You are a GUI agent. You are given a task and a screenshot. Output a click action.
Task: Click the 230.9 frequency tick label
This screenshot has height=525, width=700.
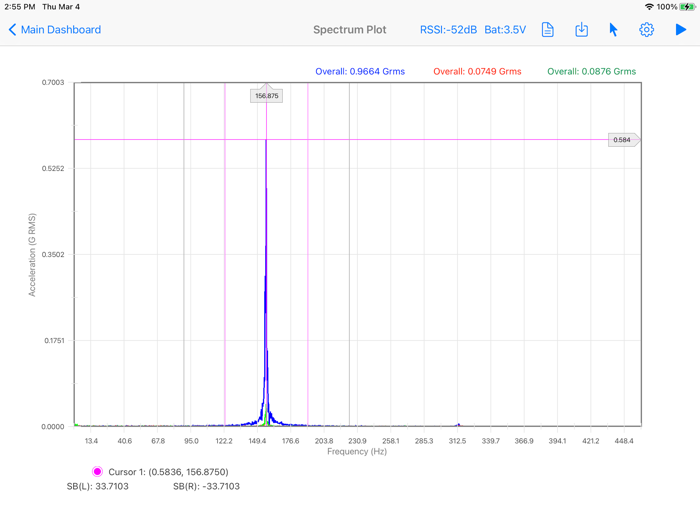tap(357, 441)
